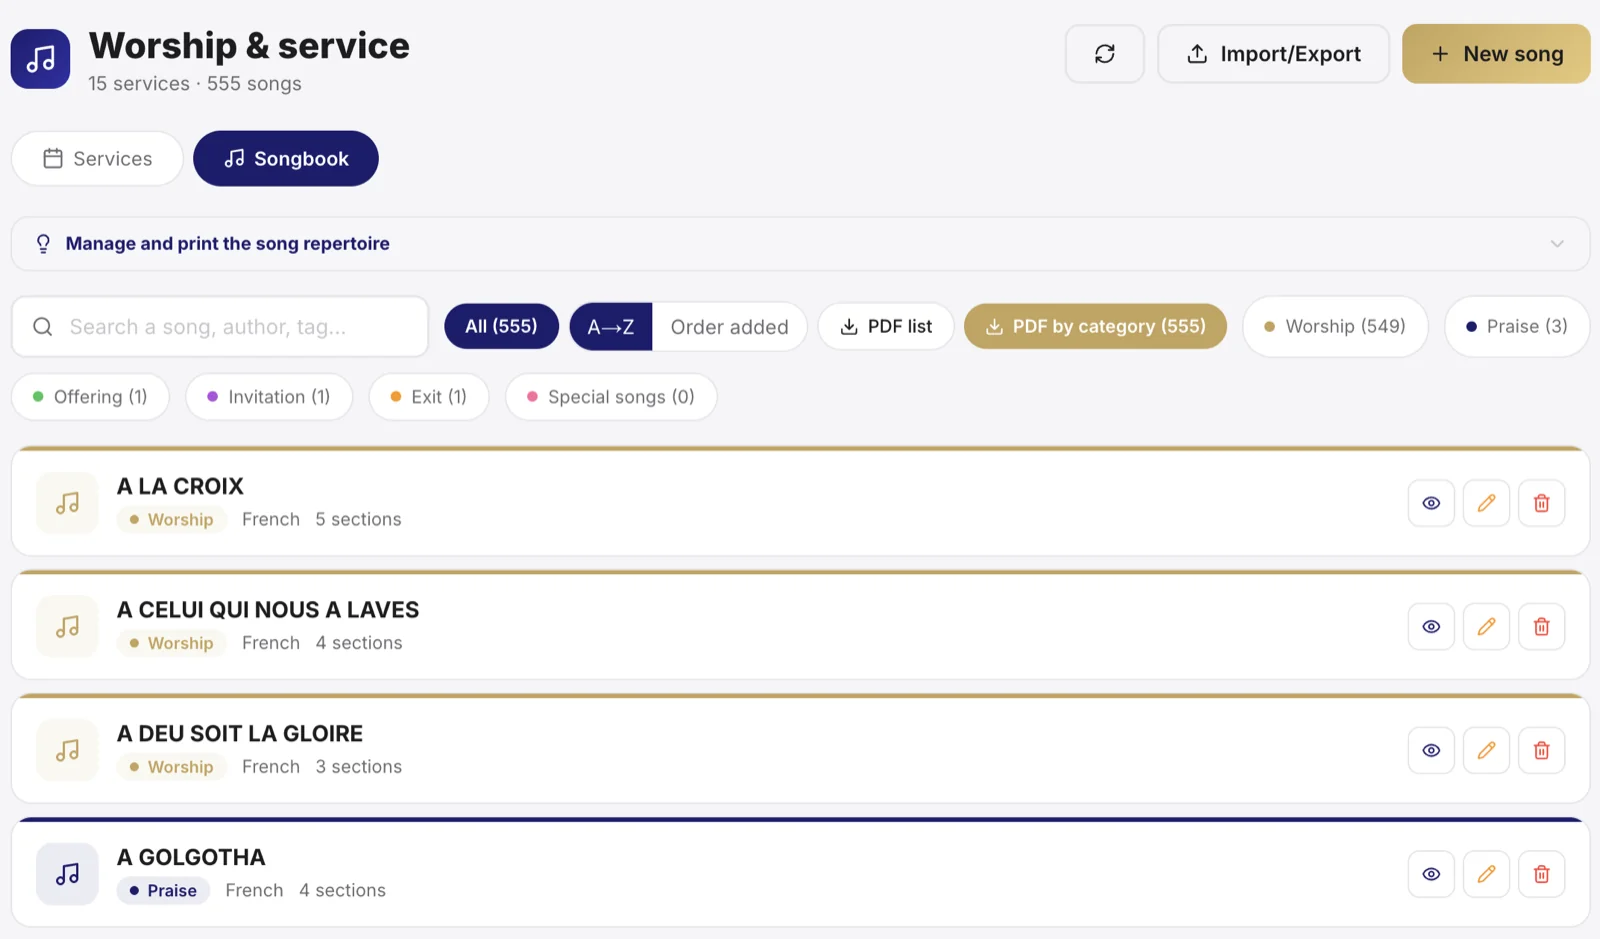
Task: Filter by Special songs (0)
Action: tap(611, 397)
